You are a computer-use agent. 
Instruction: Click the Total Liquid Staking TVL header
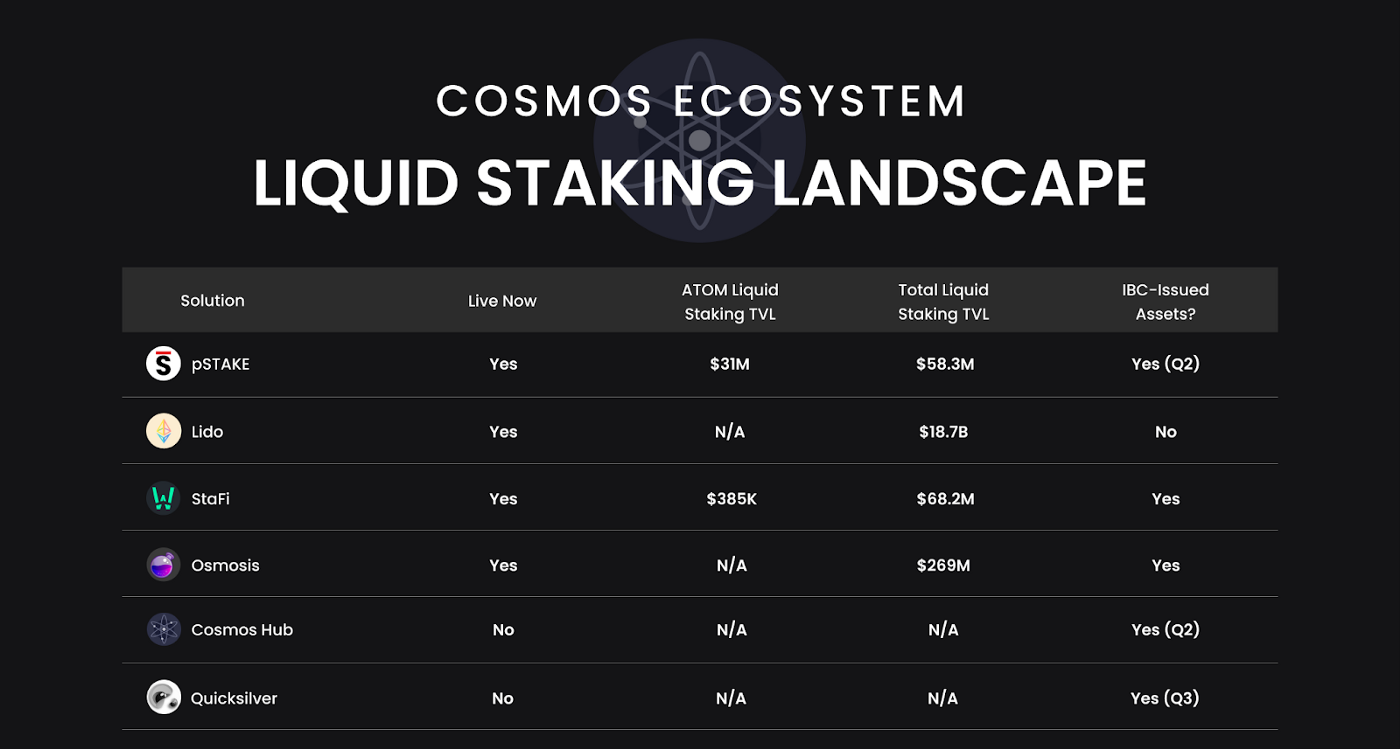pos(943,301)
